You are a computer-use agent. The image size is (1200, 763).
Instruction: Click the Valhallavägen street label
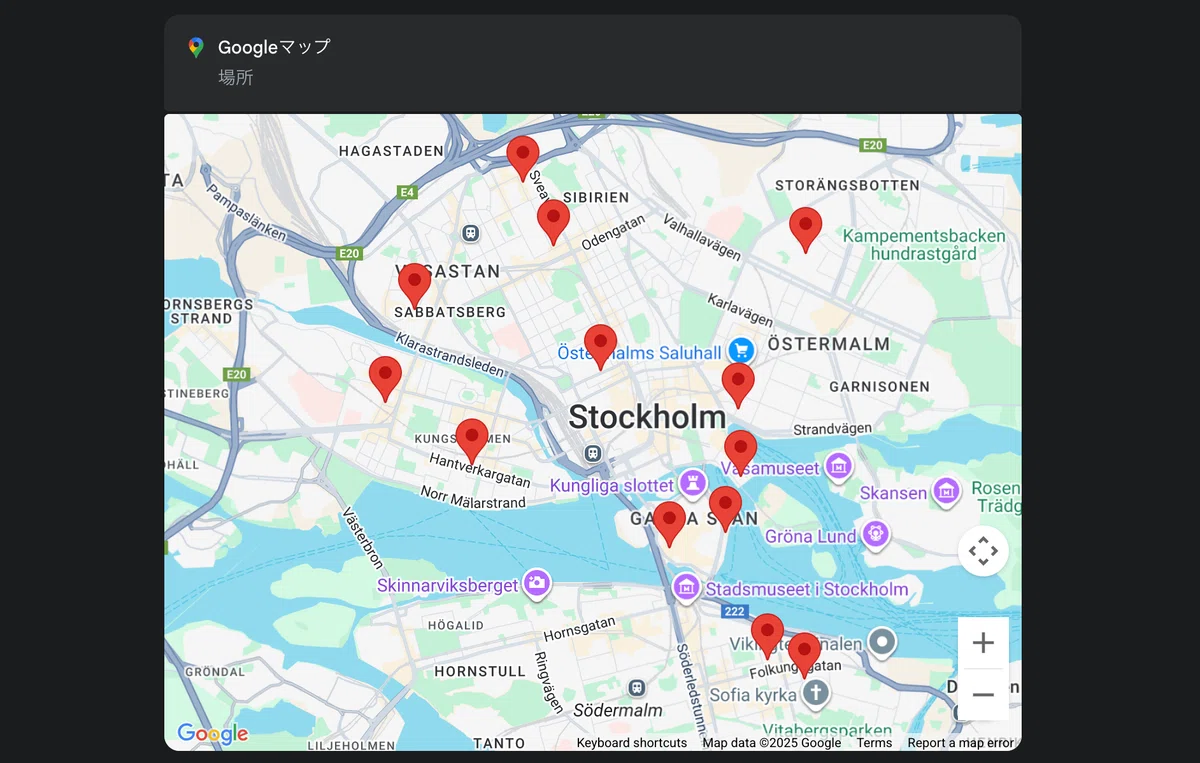click(702, 237)
